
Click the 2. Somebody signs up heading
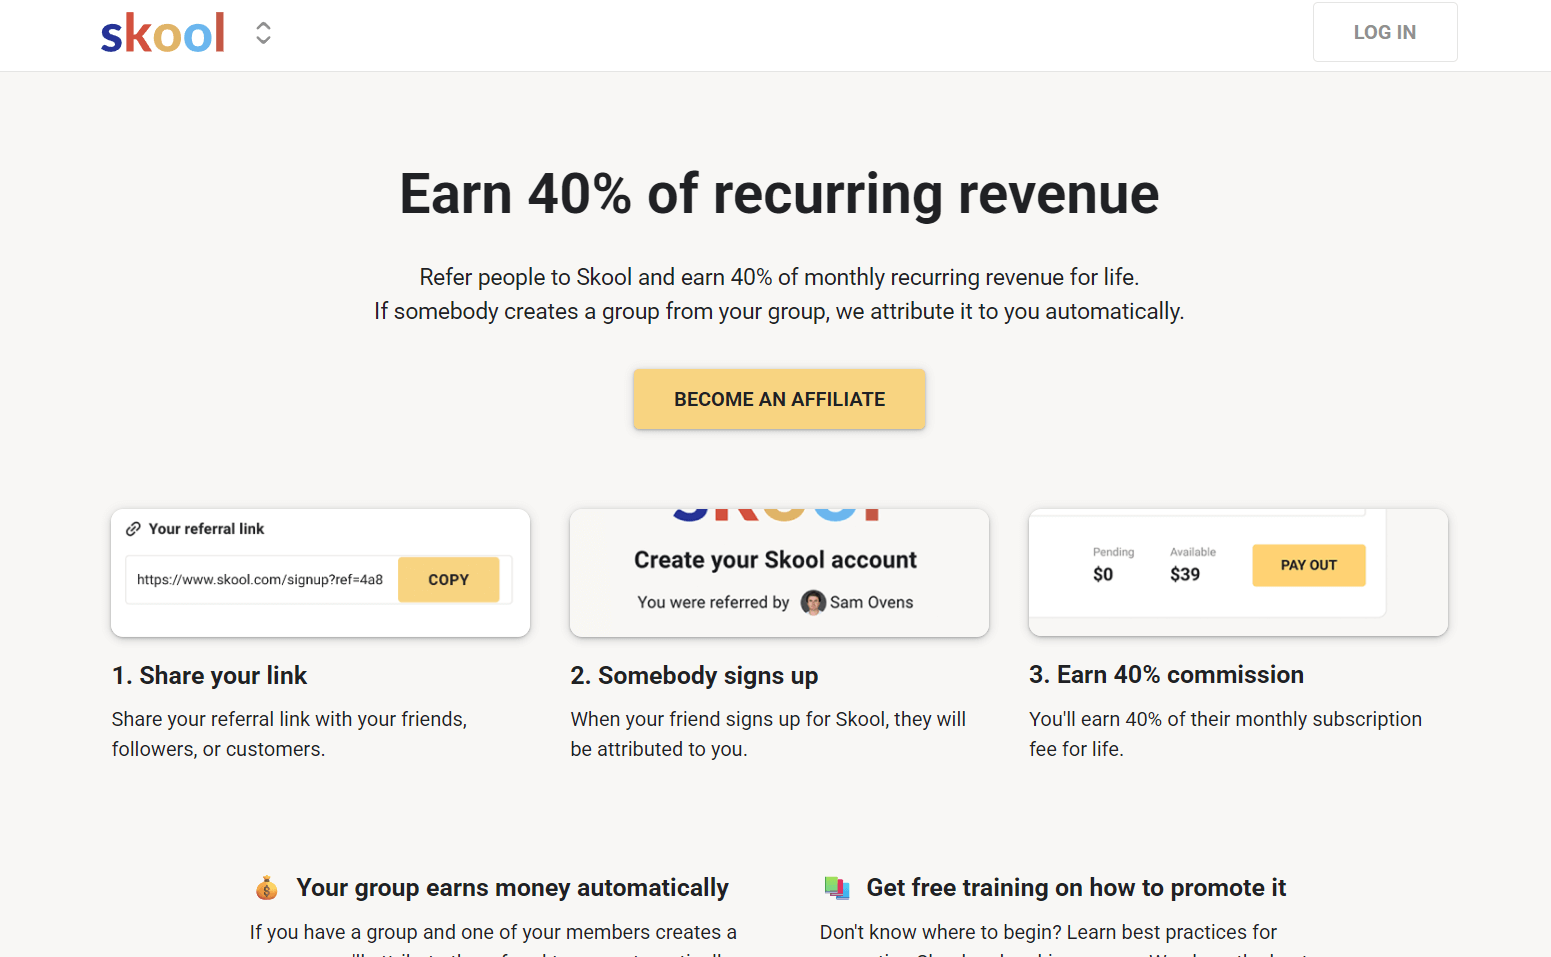694,676
